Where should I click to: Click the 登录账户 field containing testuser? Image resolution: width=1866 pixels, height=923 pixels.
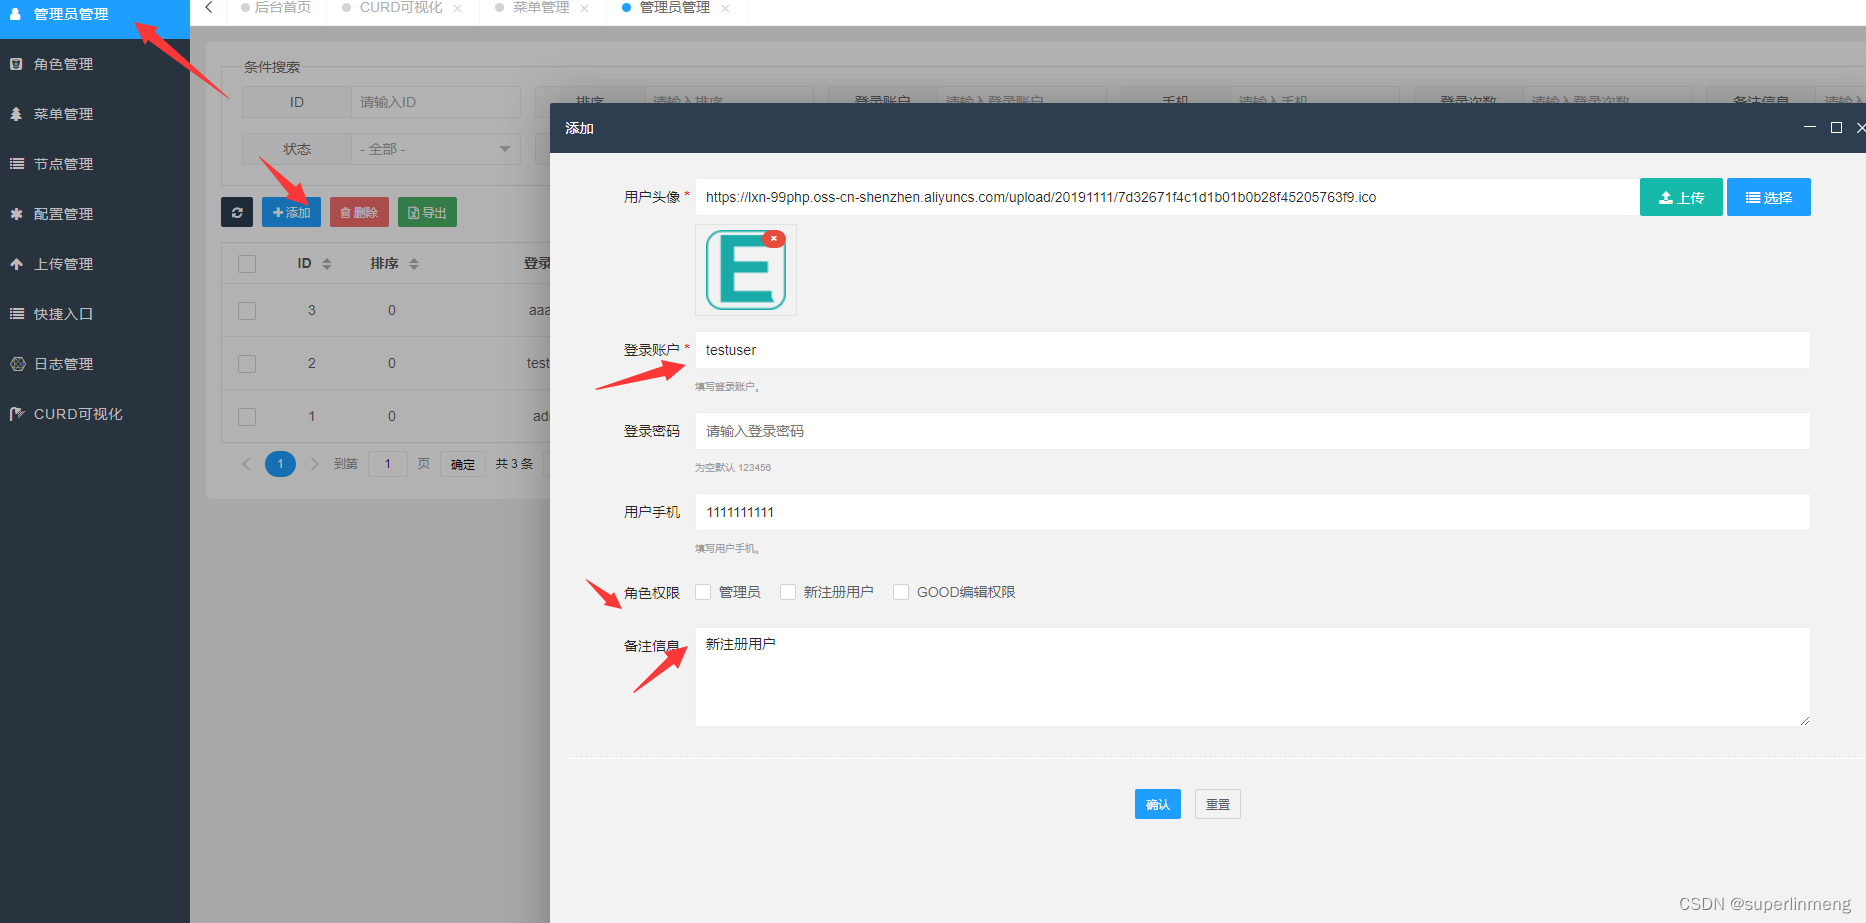[x=1252, y=350]
